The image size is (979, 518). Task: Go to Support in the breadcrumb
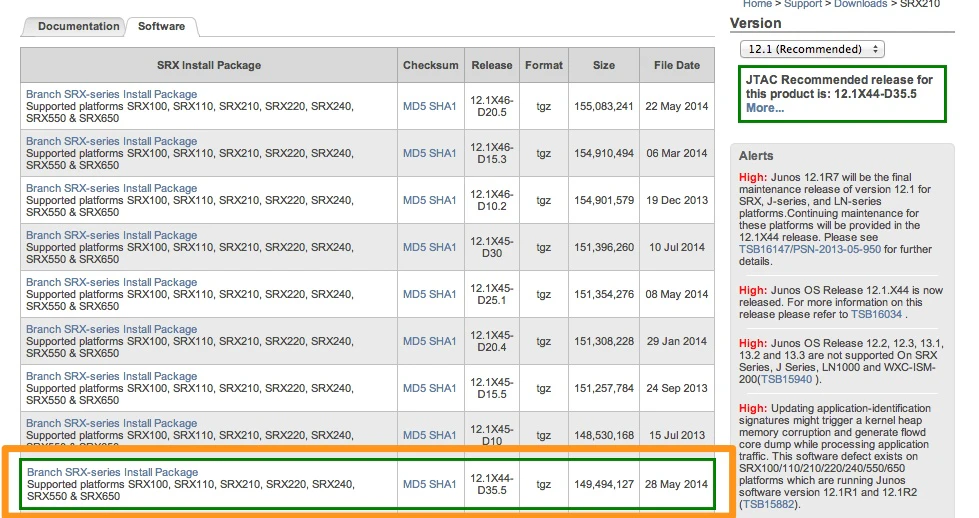pos(803,4)
